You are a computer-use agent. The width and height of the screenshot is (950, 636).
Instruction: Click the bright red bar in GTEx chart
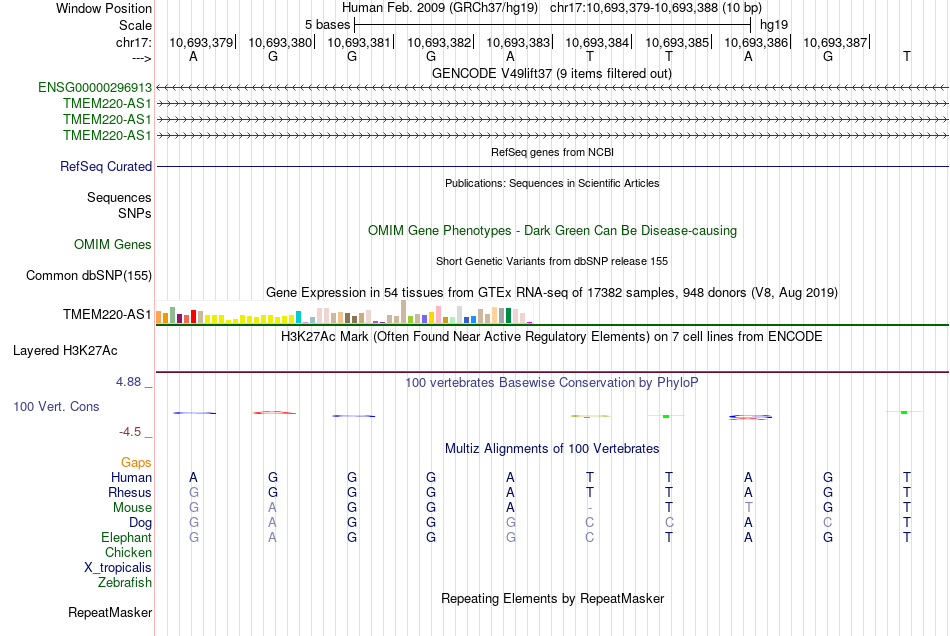pyautogui.click(x=193, y=316)
